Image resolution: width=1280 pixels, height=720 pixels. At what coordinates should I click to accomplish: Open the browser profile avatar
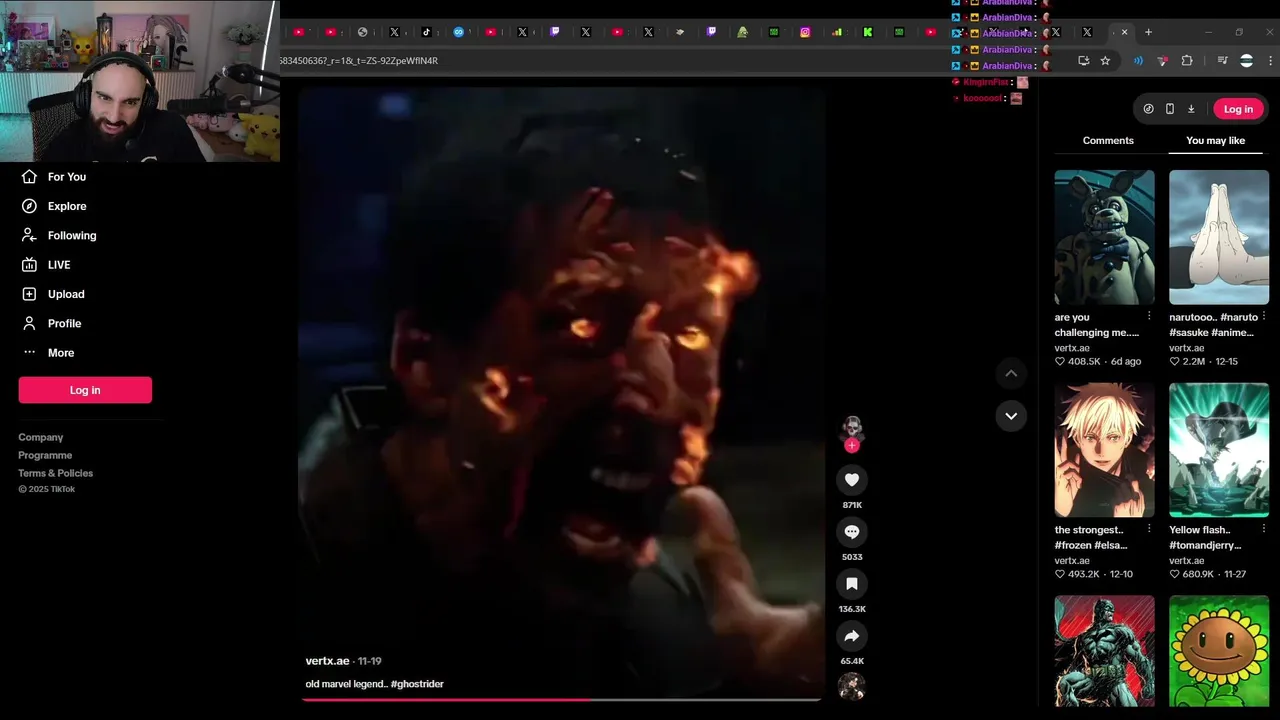(x=1246, y=61)
